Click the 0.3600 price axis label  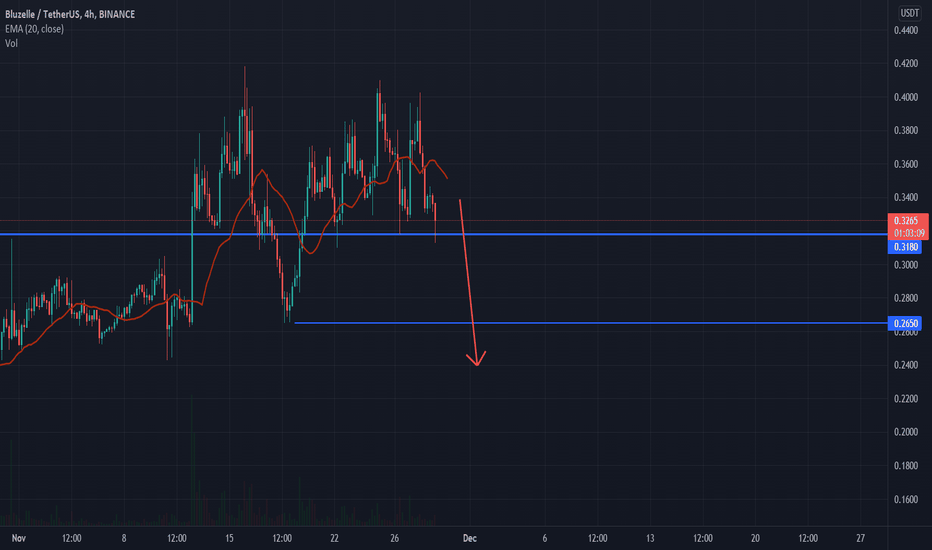906,164
